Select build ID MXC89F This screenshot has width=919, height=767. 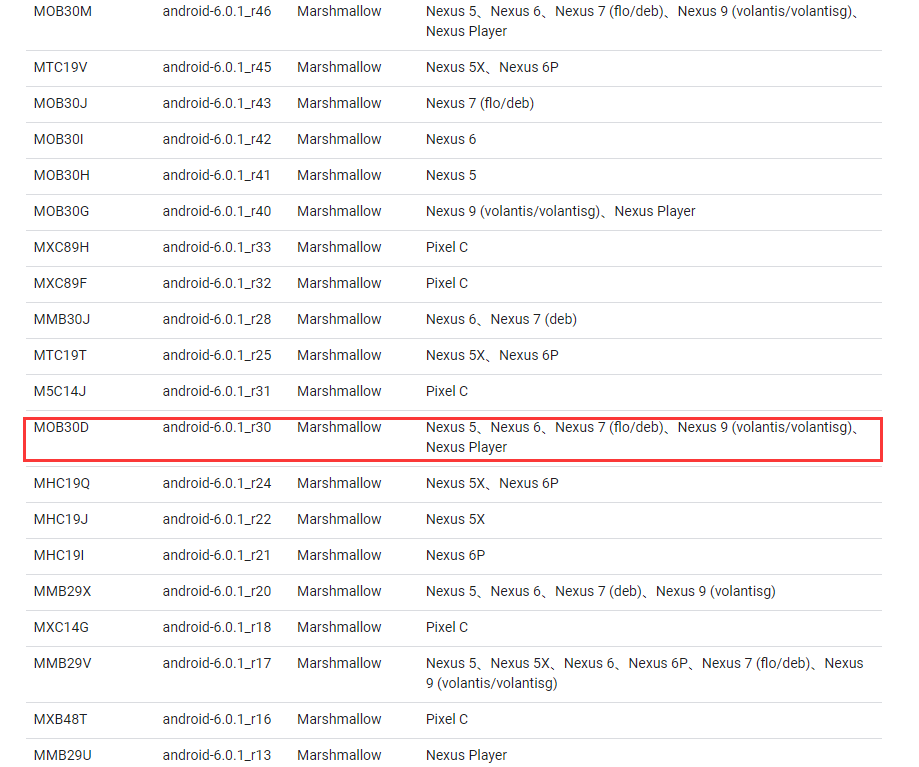(x=60, y=284)
